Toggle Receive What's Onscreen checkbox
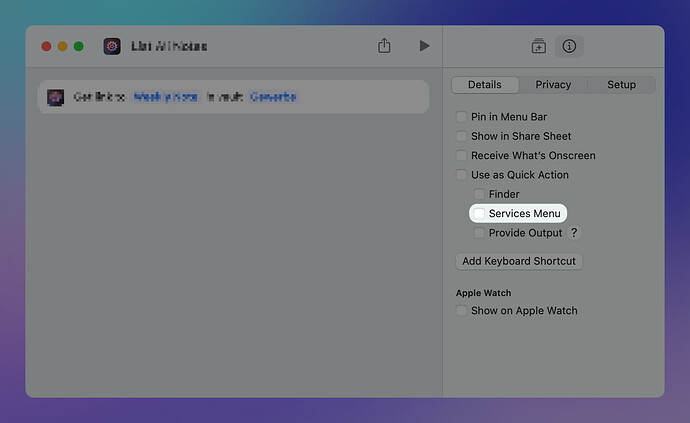 [x=462, y=156]
